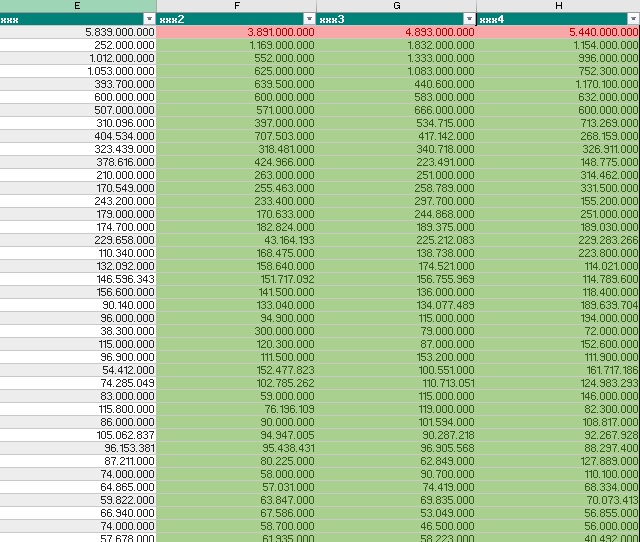Select cell with value 268.159.000
640x542 pixels.
(558, 136)
